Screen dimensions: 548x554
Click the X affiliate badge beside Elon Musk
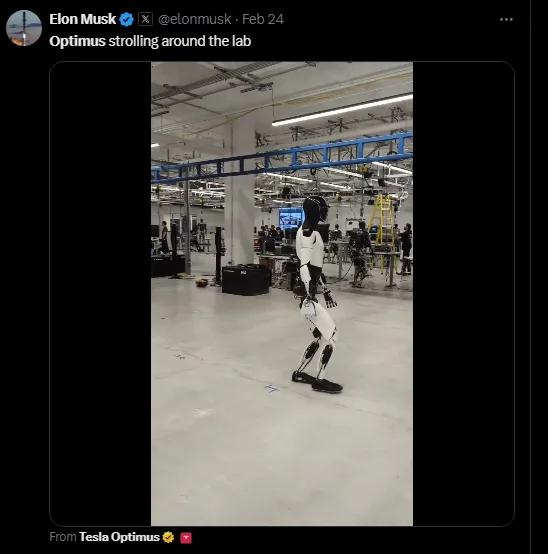coord(145,19)
